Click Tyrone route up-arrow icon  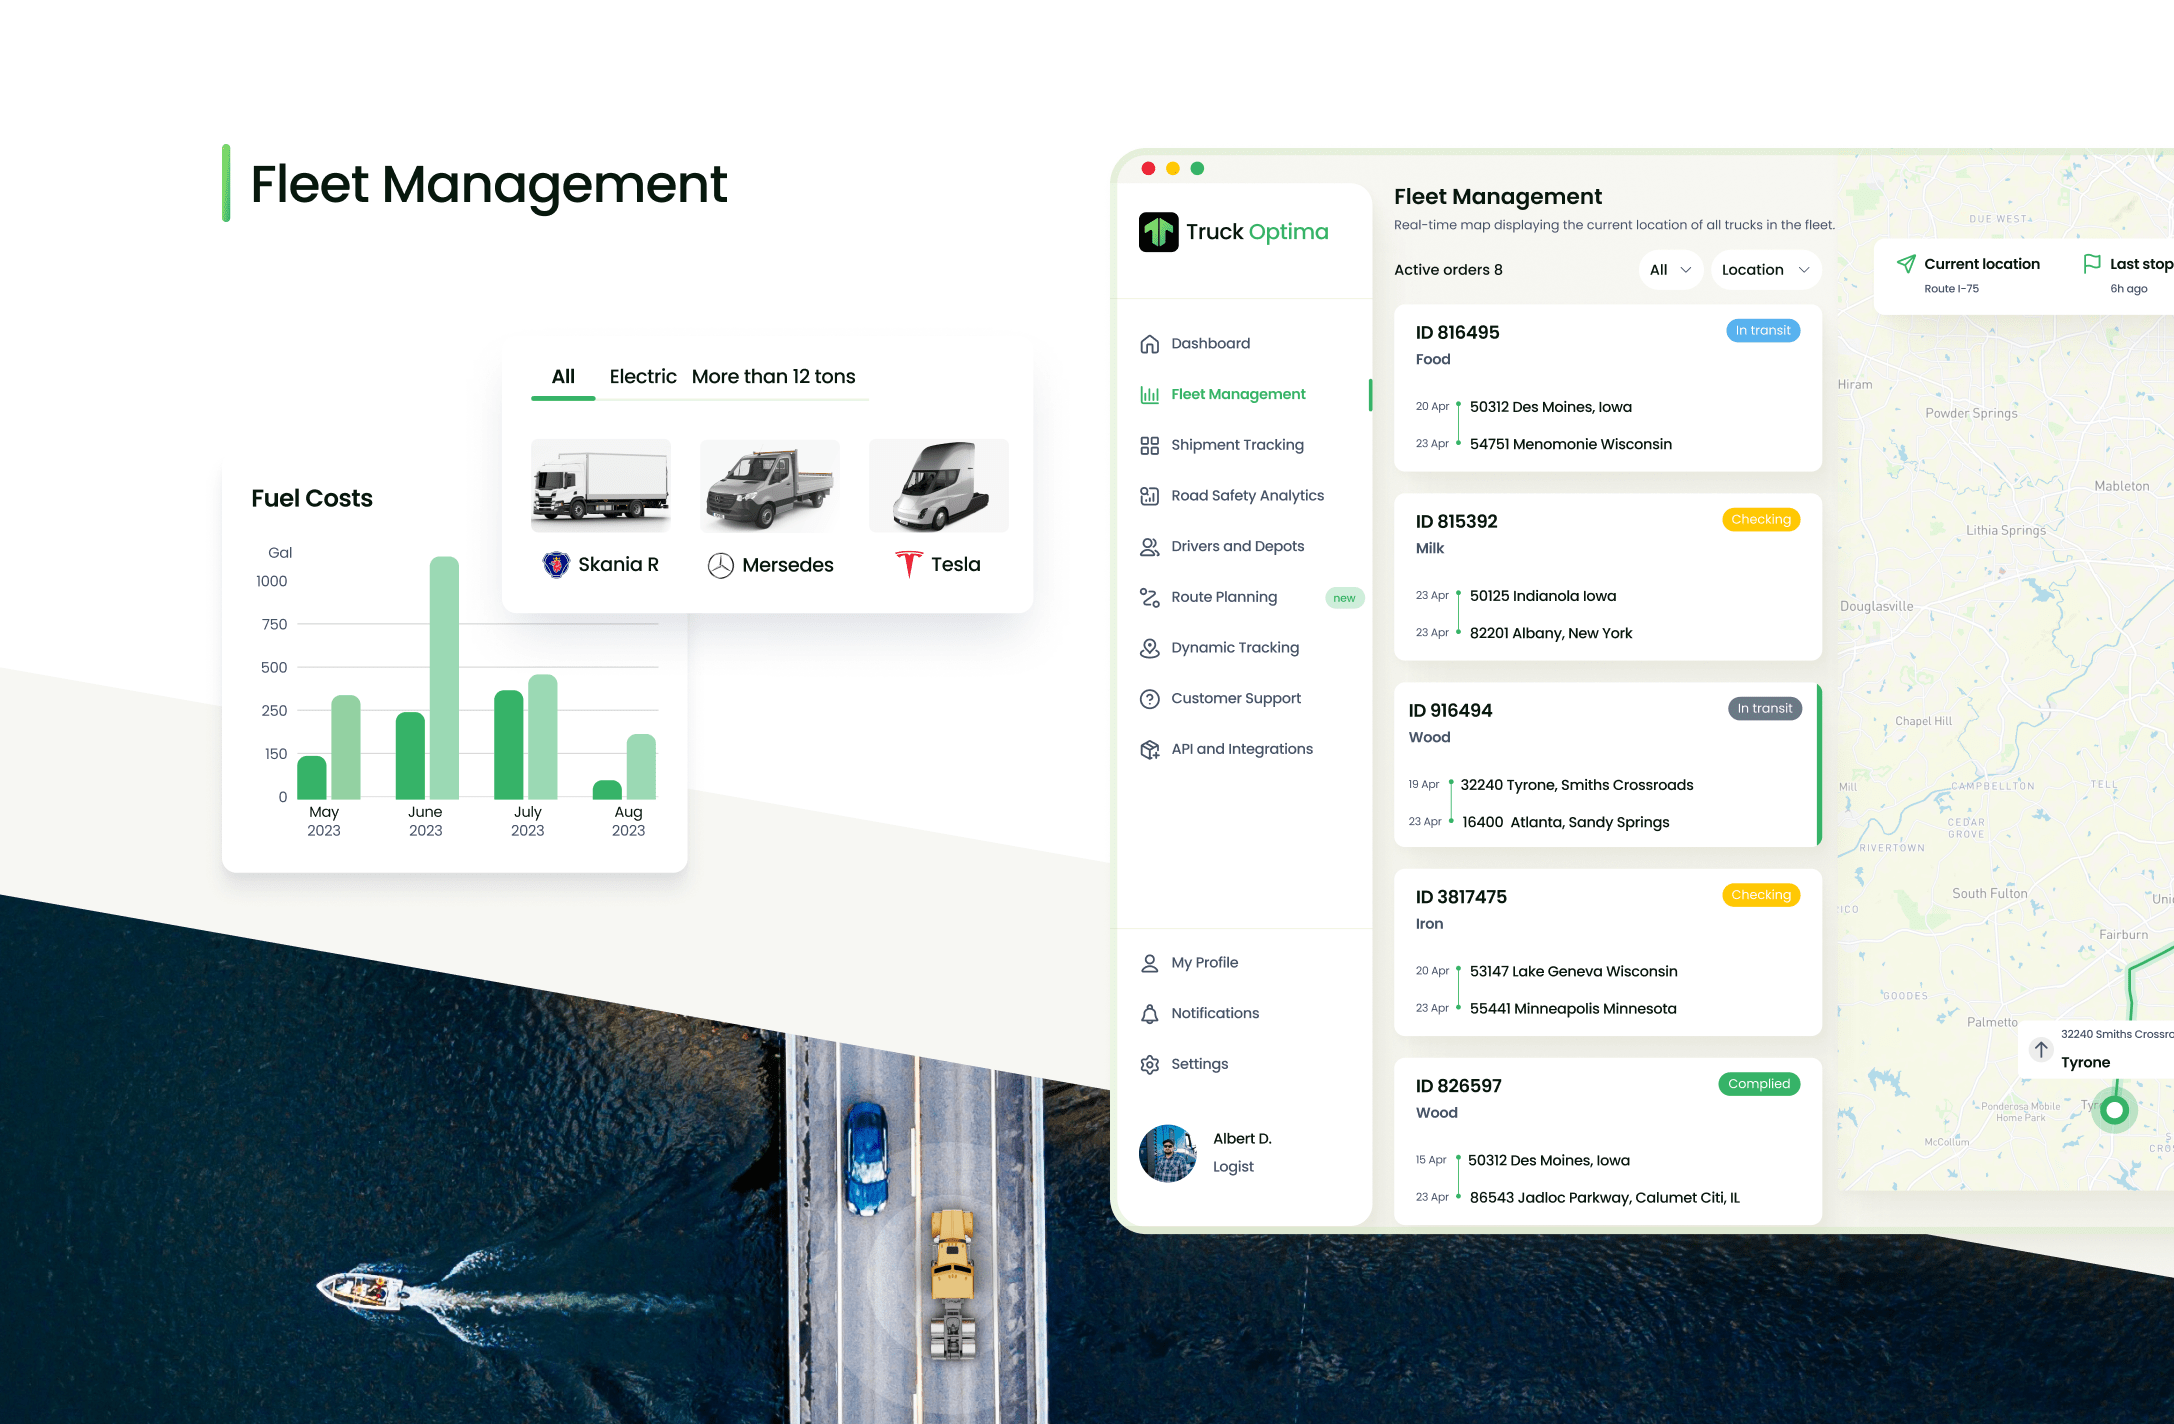click(2040, 1049)
